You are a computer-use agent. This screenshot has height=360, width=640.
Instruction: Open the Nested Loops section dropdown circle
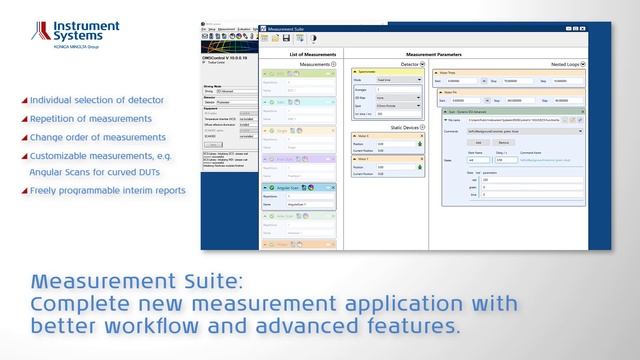[x=583, y=64]
